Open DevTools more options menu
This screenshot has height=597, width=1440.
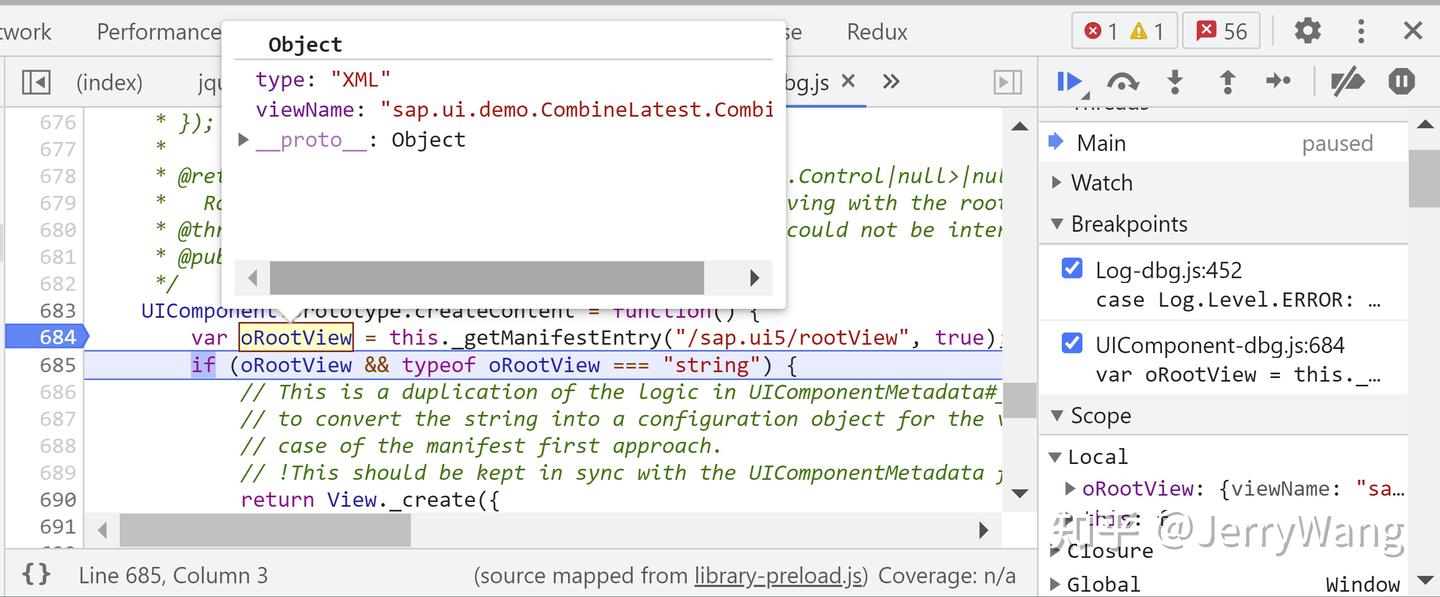1361,31
